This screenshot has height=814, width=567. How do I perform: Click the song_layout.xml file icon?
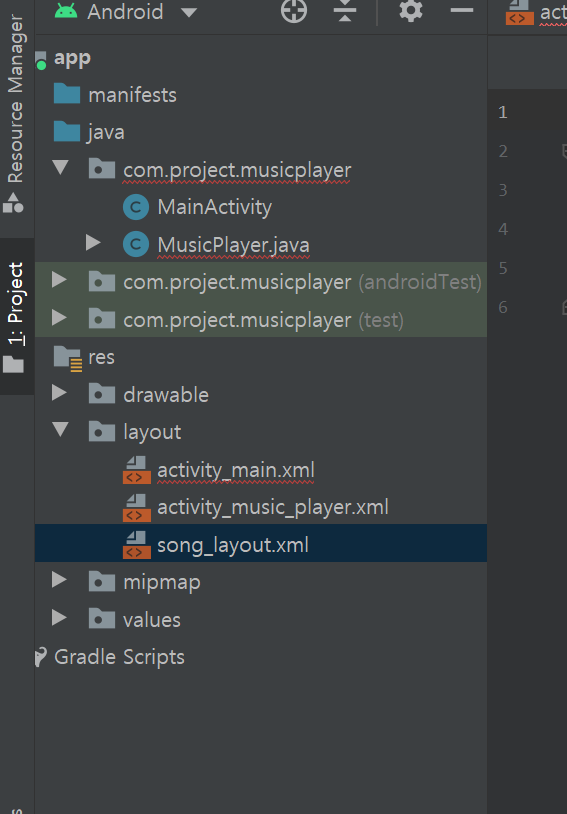tap(137, 545)
